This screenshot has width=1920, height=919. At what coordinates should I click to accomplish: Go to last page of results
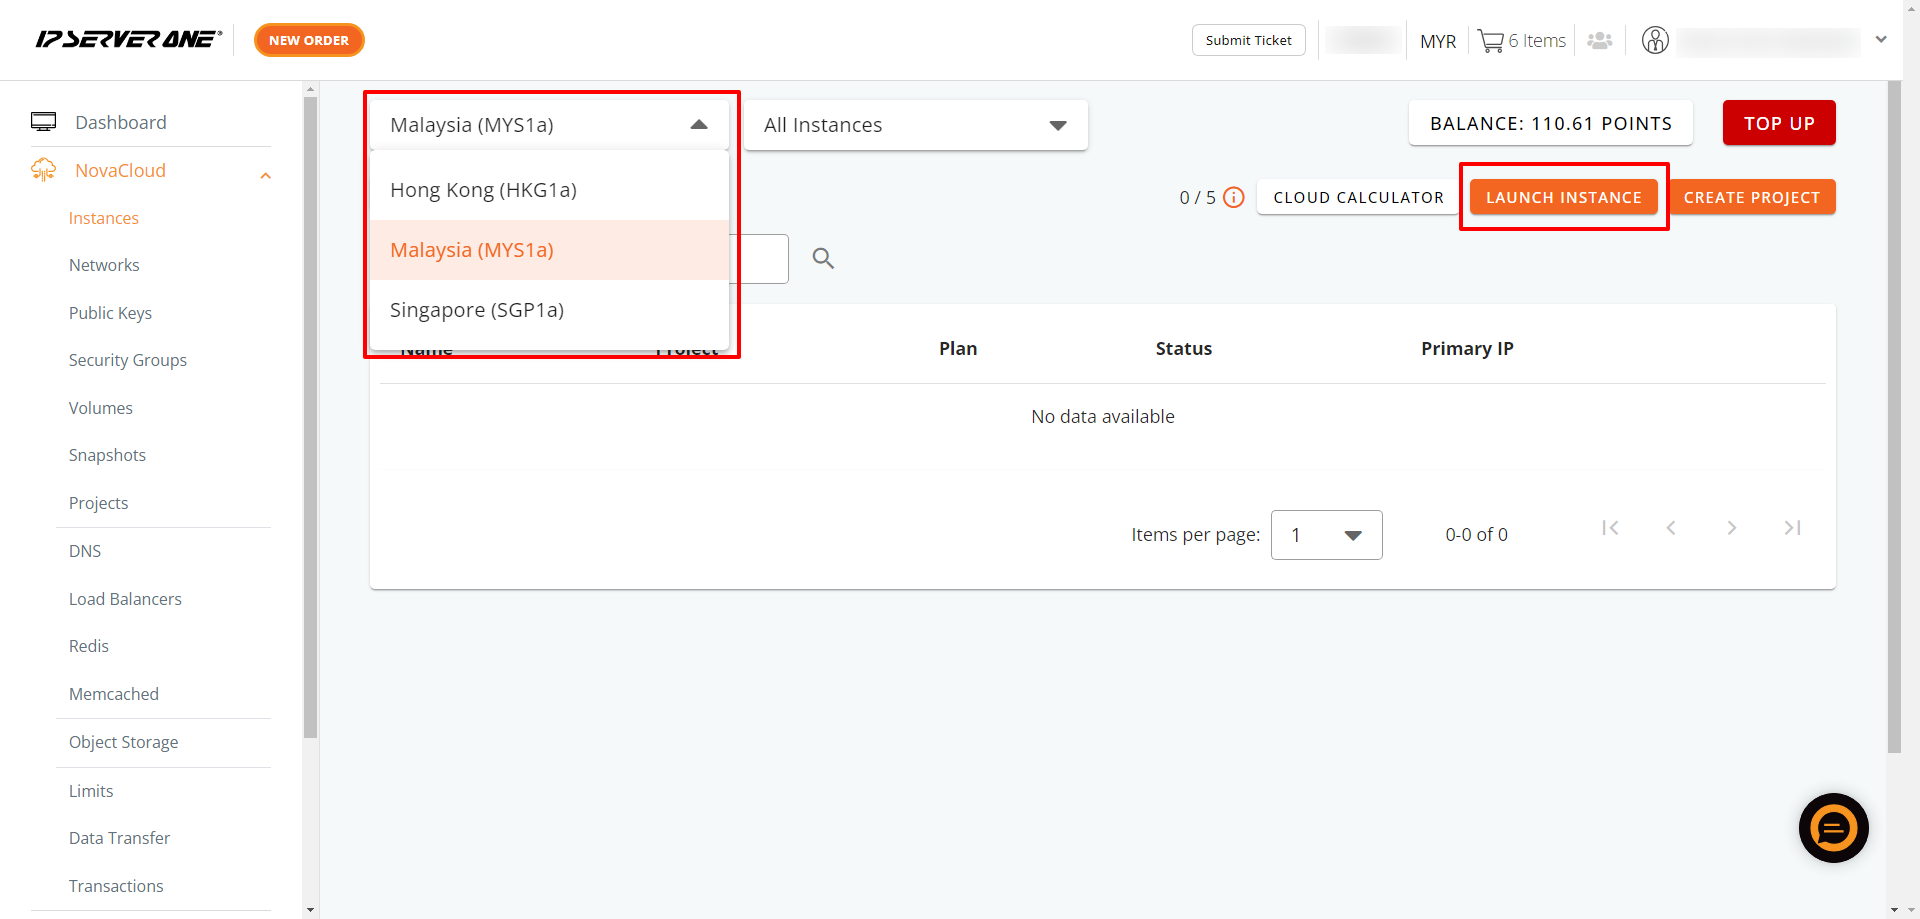point(1793,528)
